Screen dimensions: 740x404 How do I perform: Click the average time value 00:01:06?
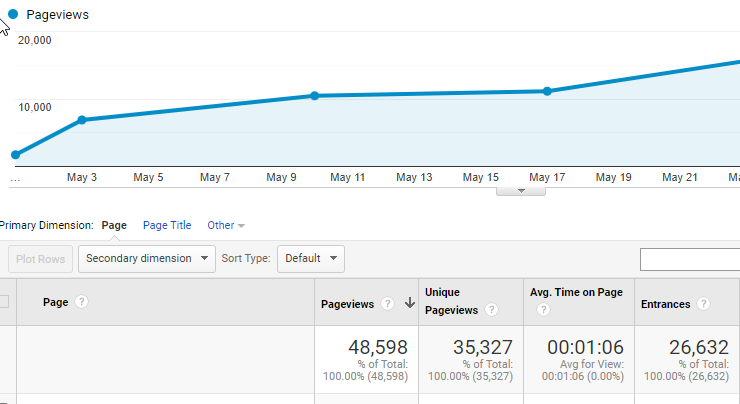585,347
